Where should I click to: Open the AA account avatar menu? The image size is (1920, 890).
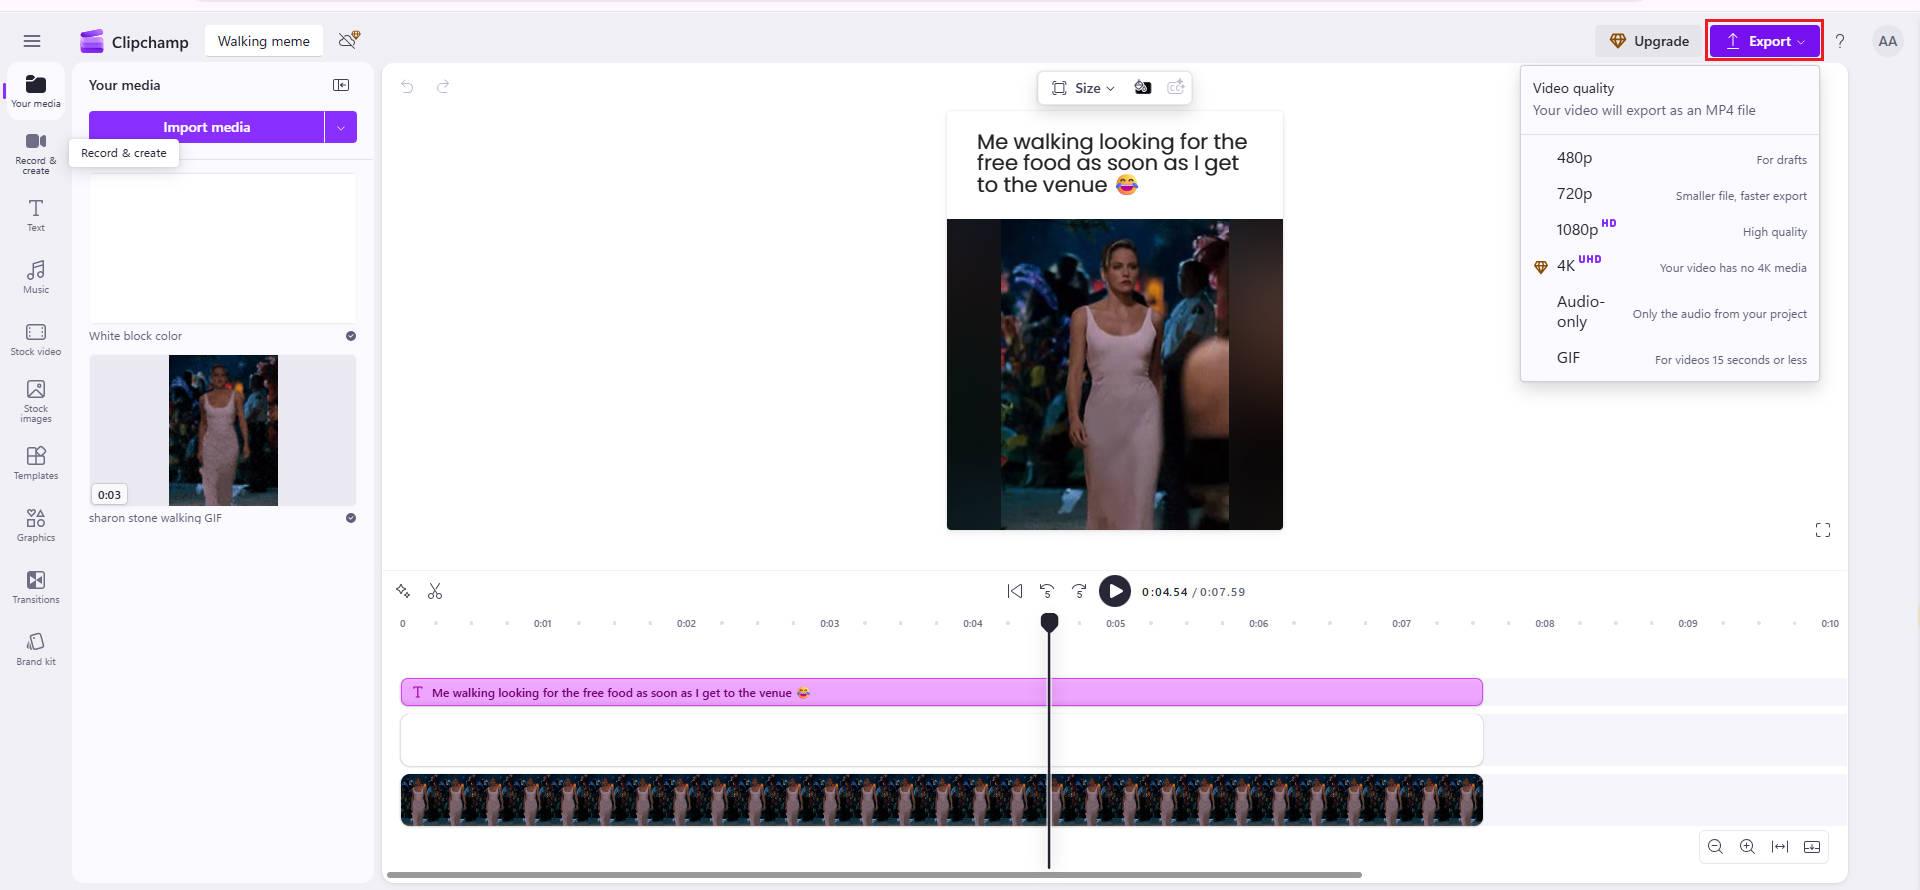tap(1887, 41)
